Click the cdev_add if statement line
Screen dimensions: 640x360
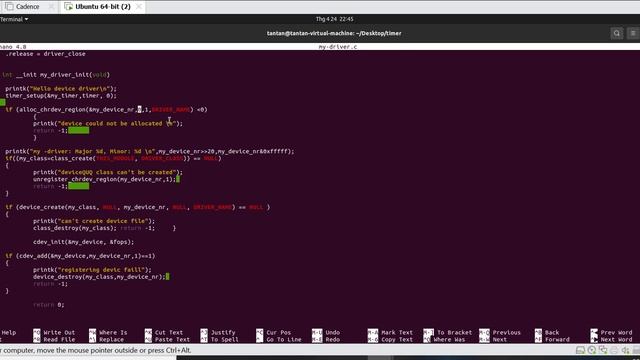point(80,256)
